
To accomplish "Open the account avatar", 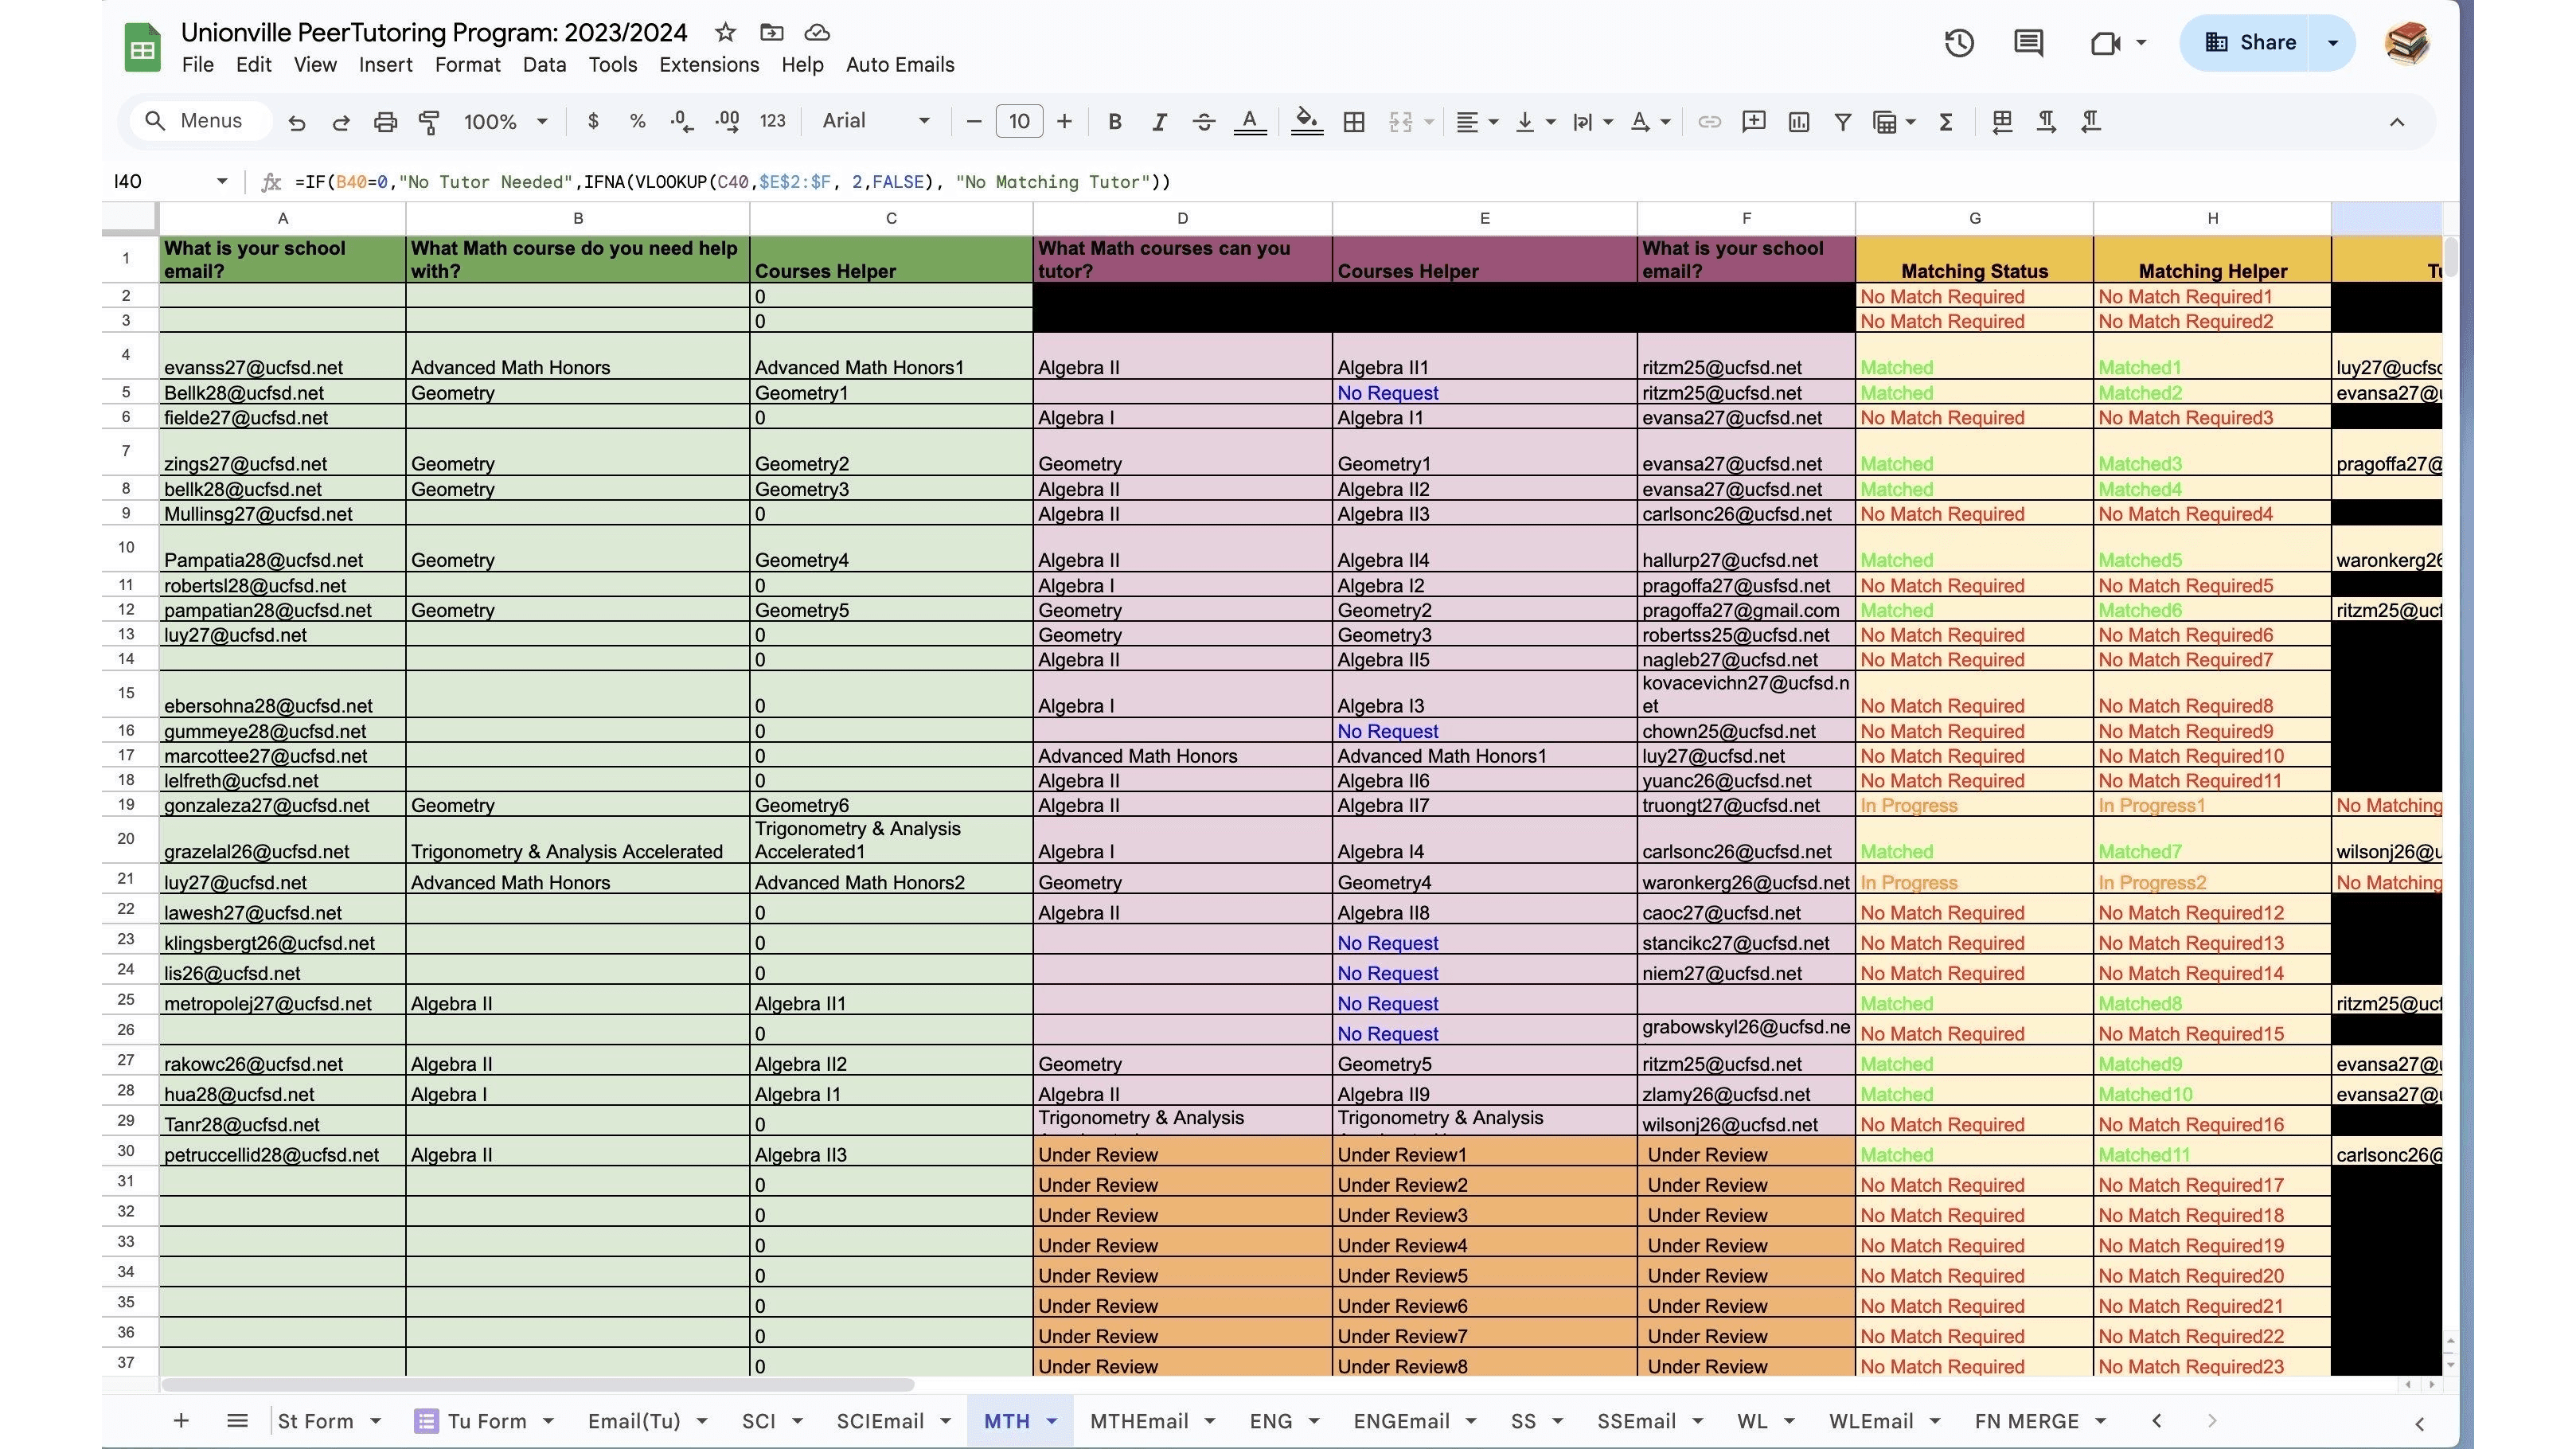I will (x=2406, y=43).
